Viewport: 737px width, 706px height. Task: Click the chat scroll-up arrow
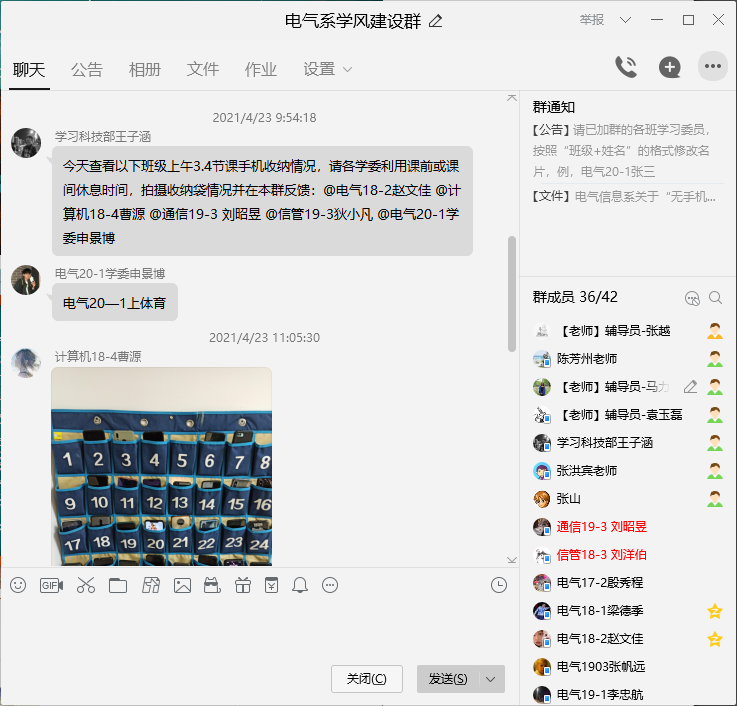(x=512, y=98)
